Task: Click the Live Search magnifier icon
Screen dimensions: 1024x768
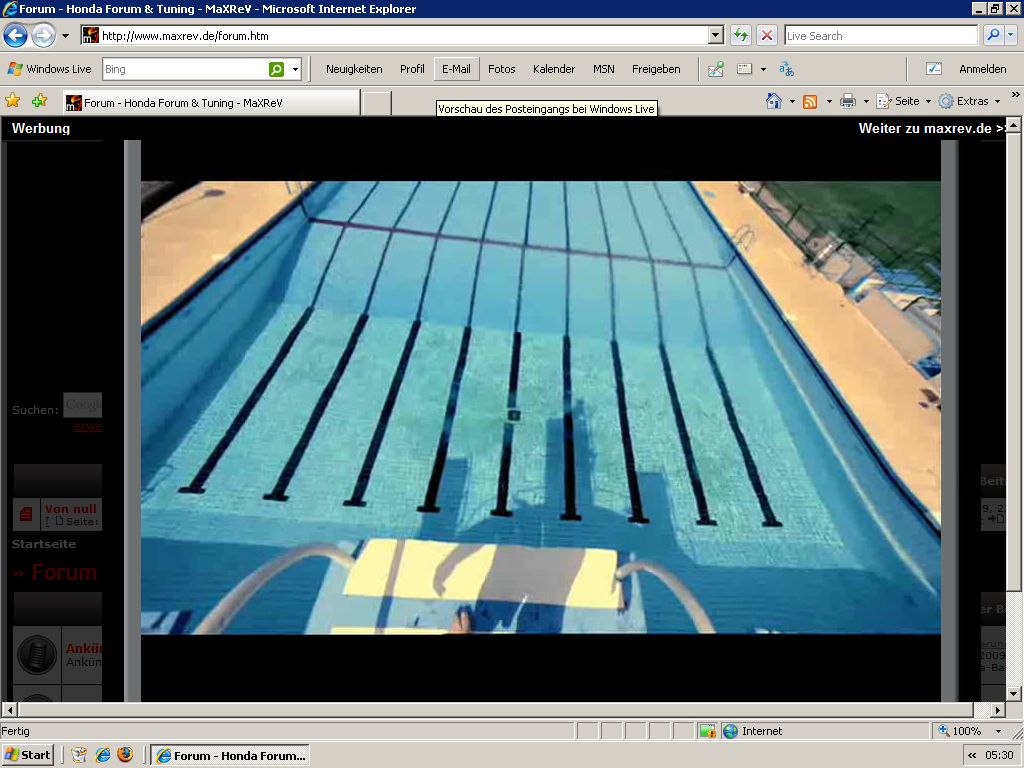Action: (x=992, y=35)
